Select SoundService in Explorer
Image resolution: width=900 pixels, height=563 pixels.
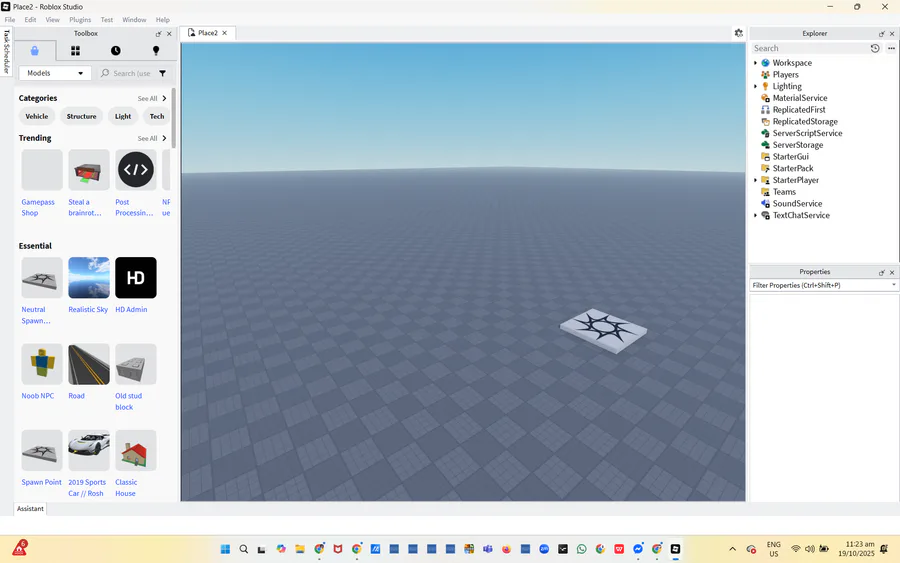(797, 204)
